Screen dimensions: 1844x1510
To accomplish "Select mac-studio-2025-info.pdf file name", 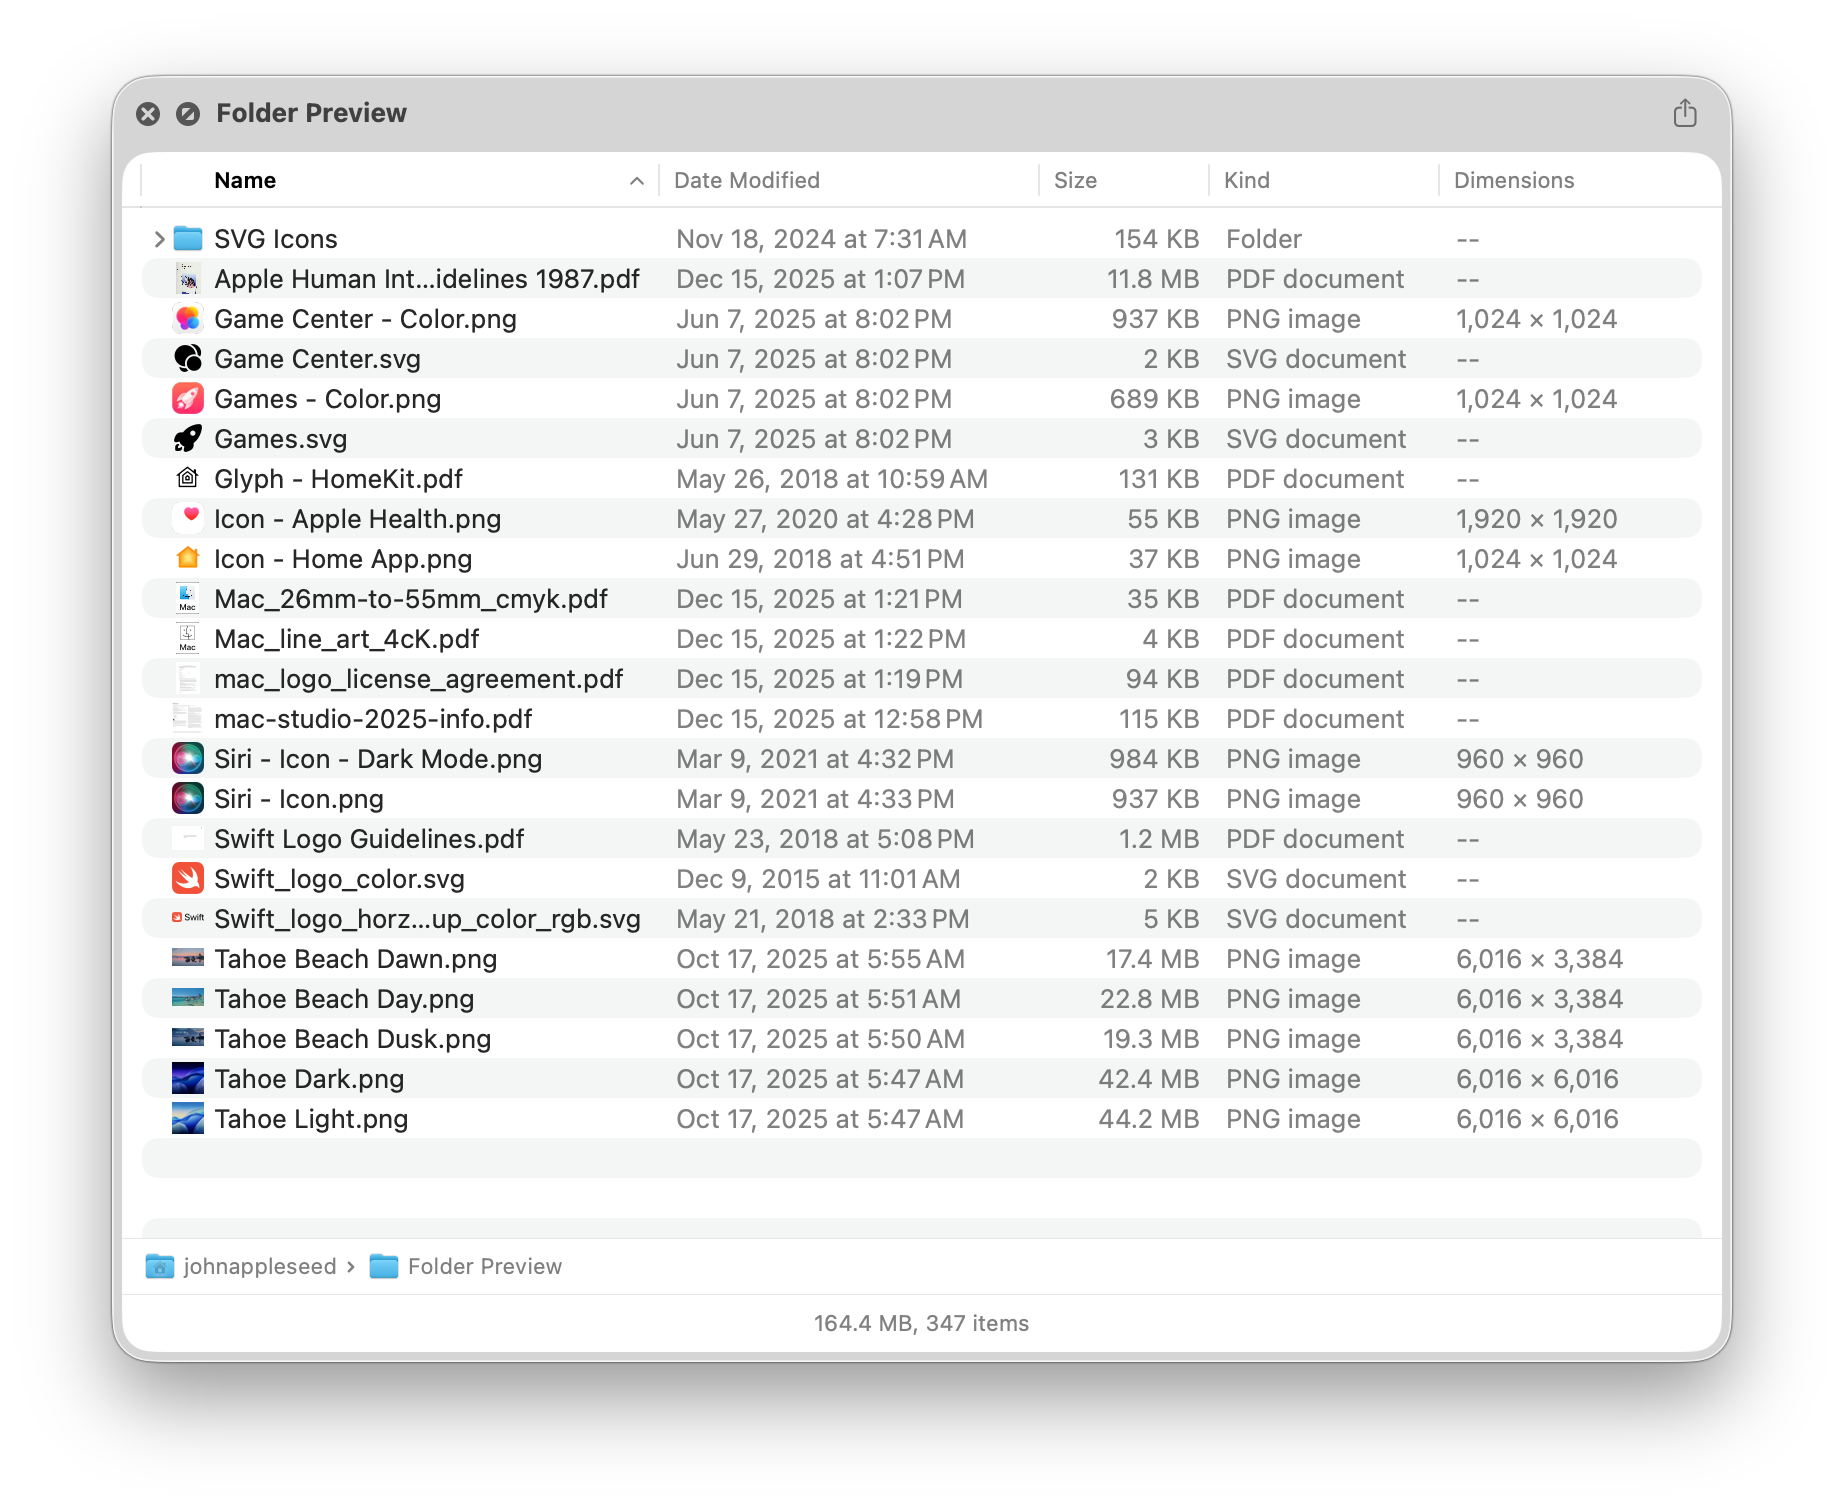I will tap(373, 719).
